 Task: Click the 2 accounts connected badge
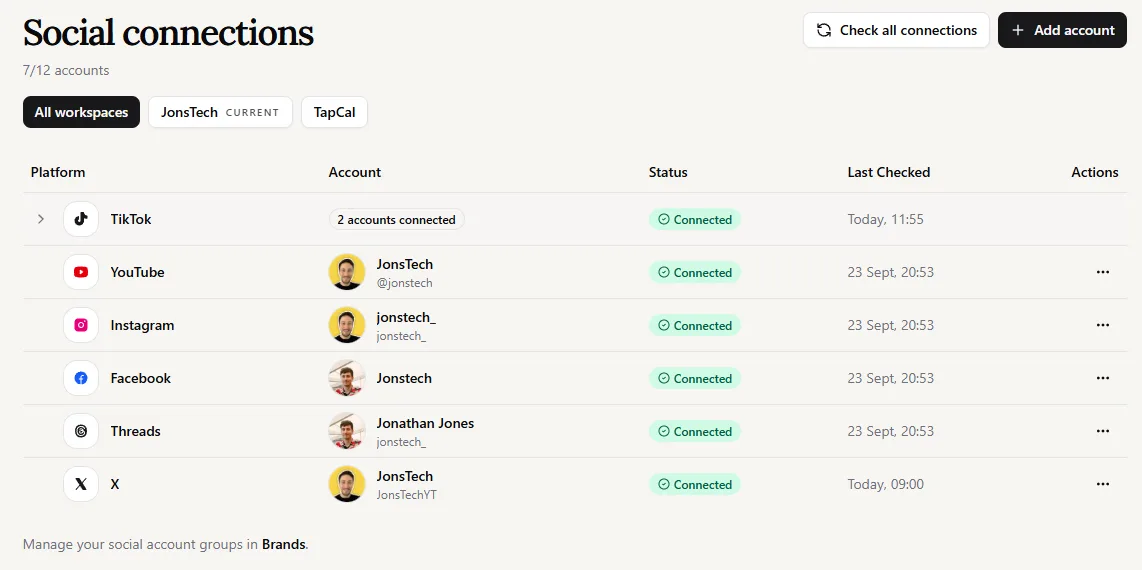click(x=396, y=219)
